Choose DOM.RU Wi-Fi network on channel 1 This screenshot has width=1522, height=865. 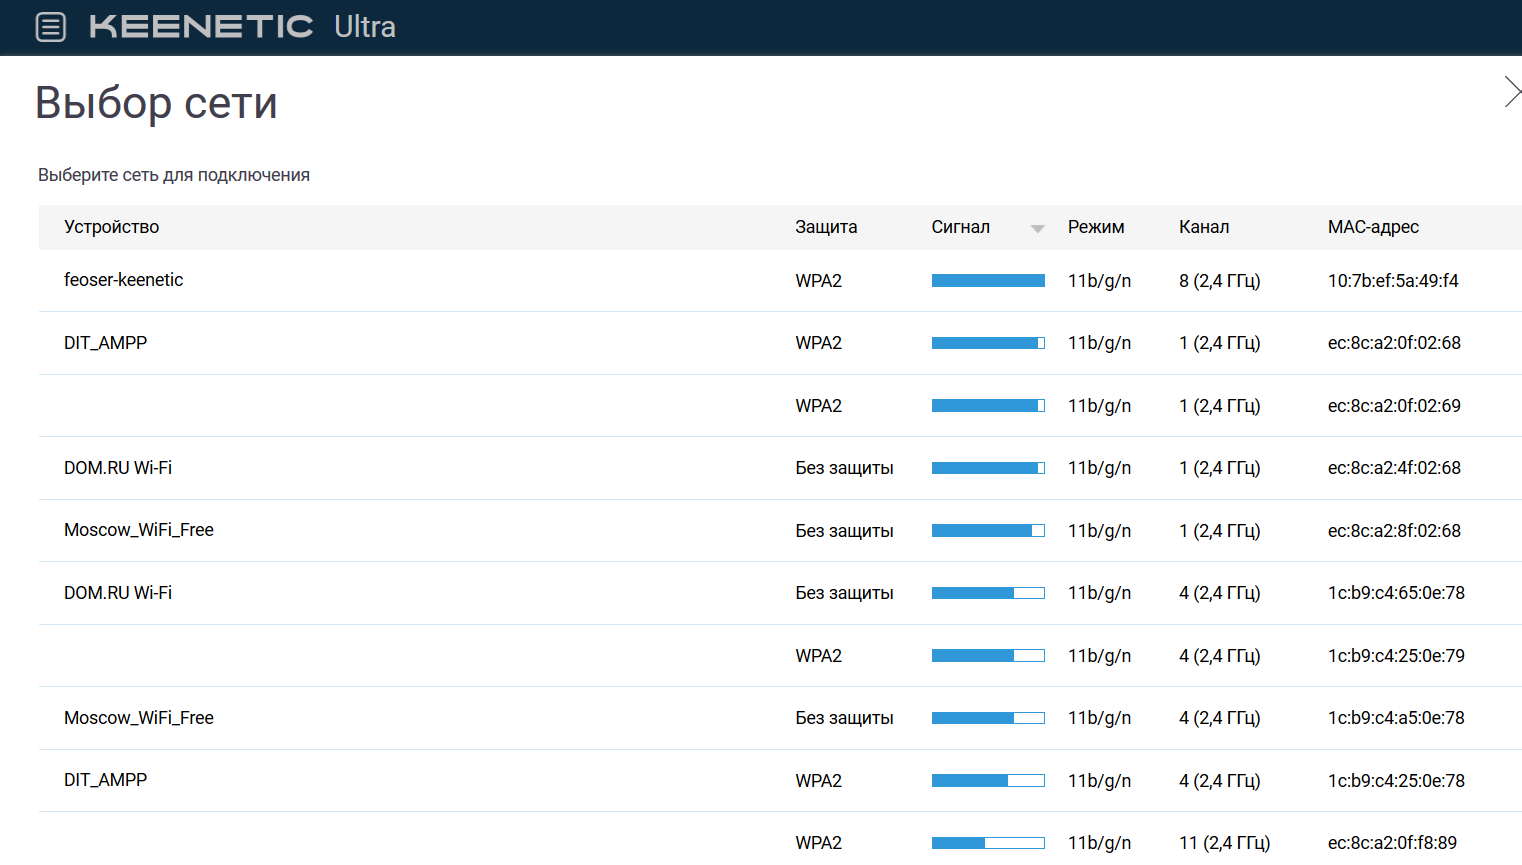(x=780, y=468)
